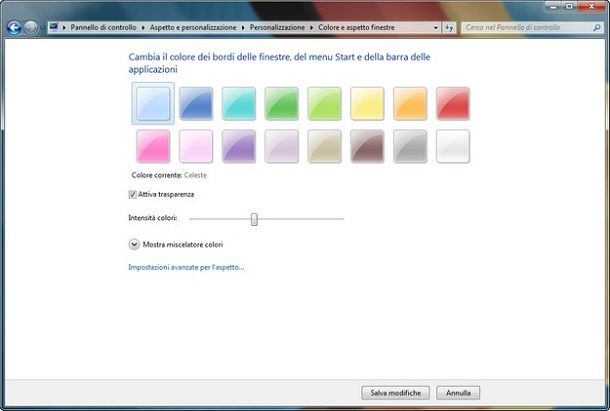Screen dimensions: 610x411
Task: Open Aspetto e personalizzazione breadcrumb
Action: [x=193, y=28]
